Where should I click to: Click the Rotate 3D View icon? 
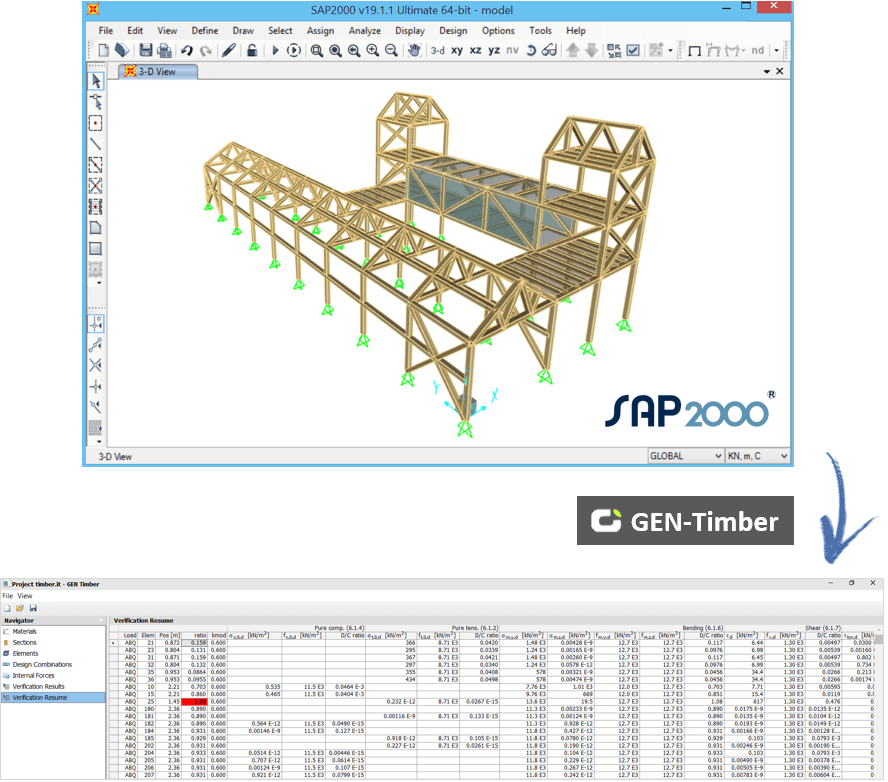pyautogui.click(x=531, y=50)
